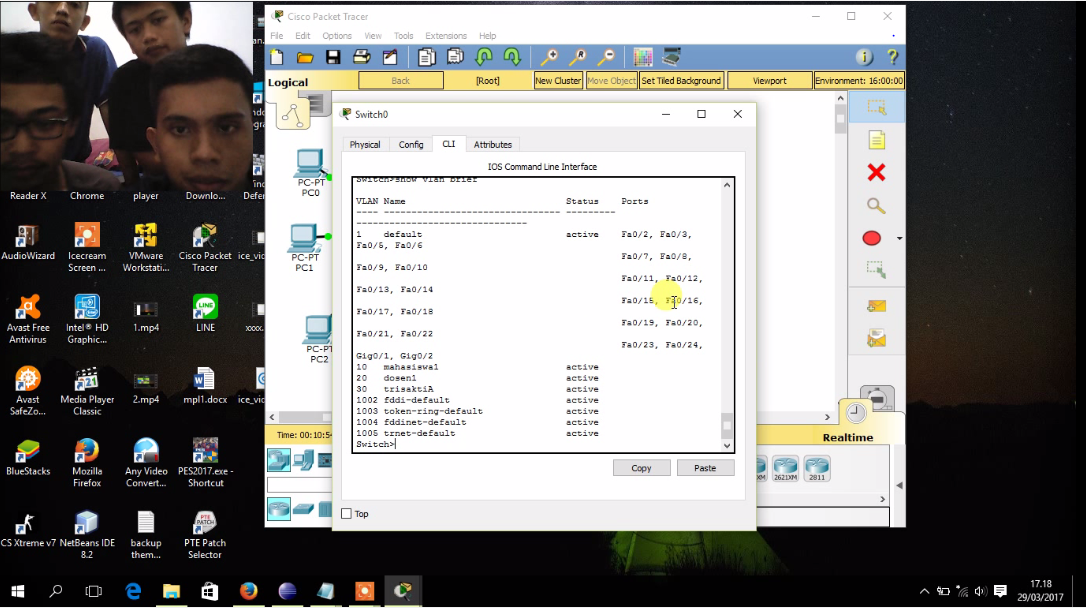The height and width of the screenshot is (608, 1086).
Task: Undo with the left green arrow
Action: [x=484, y=57]
